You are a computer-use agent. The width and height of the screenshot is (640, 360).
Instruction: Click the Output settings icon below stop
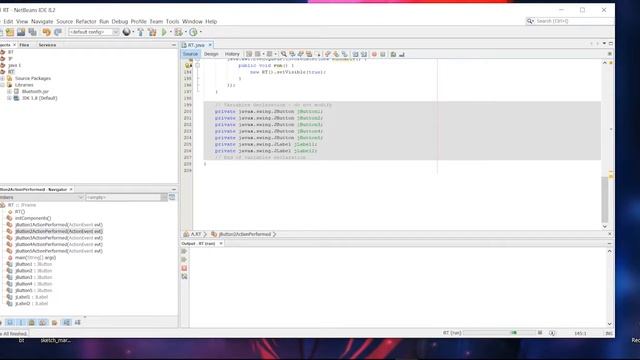click(x=184, y=277)
